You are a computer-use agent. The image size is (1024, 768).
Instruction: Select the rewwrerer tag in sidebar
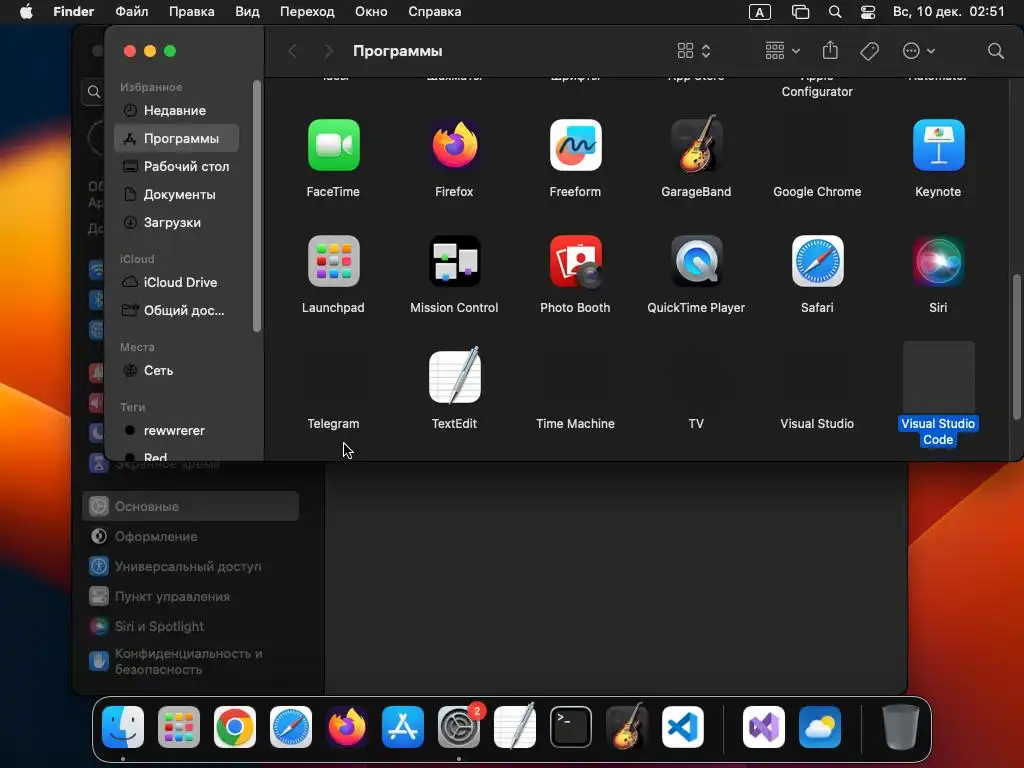point(176,430)
